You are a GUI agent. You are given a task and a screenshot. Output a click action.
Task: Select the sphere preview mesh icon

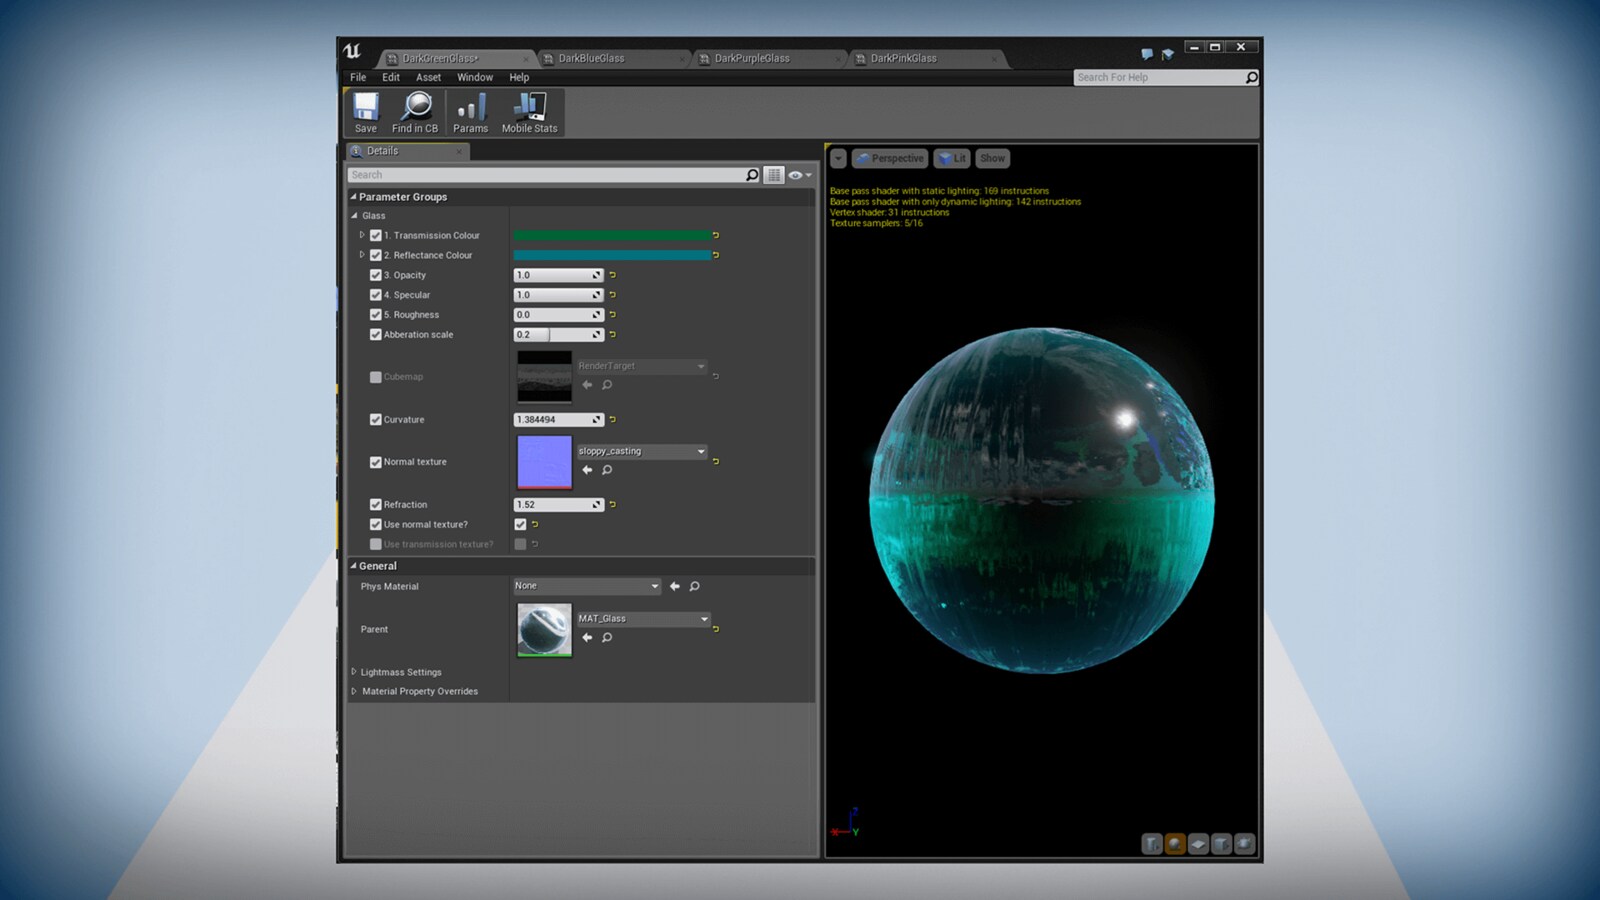pyautogui.click(x=1174, y=843)
